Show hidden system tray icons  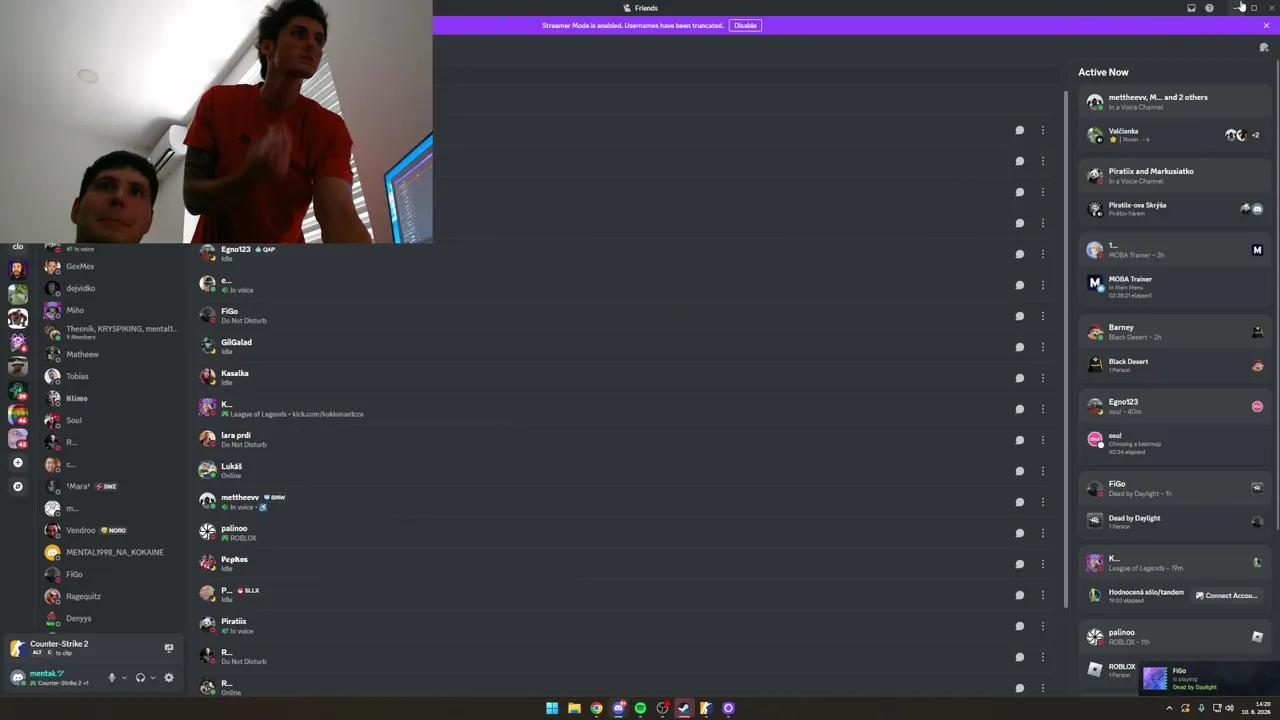coord(1169,708)
